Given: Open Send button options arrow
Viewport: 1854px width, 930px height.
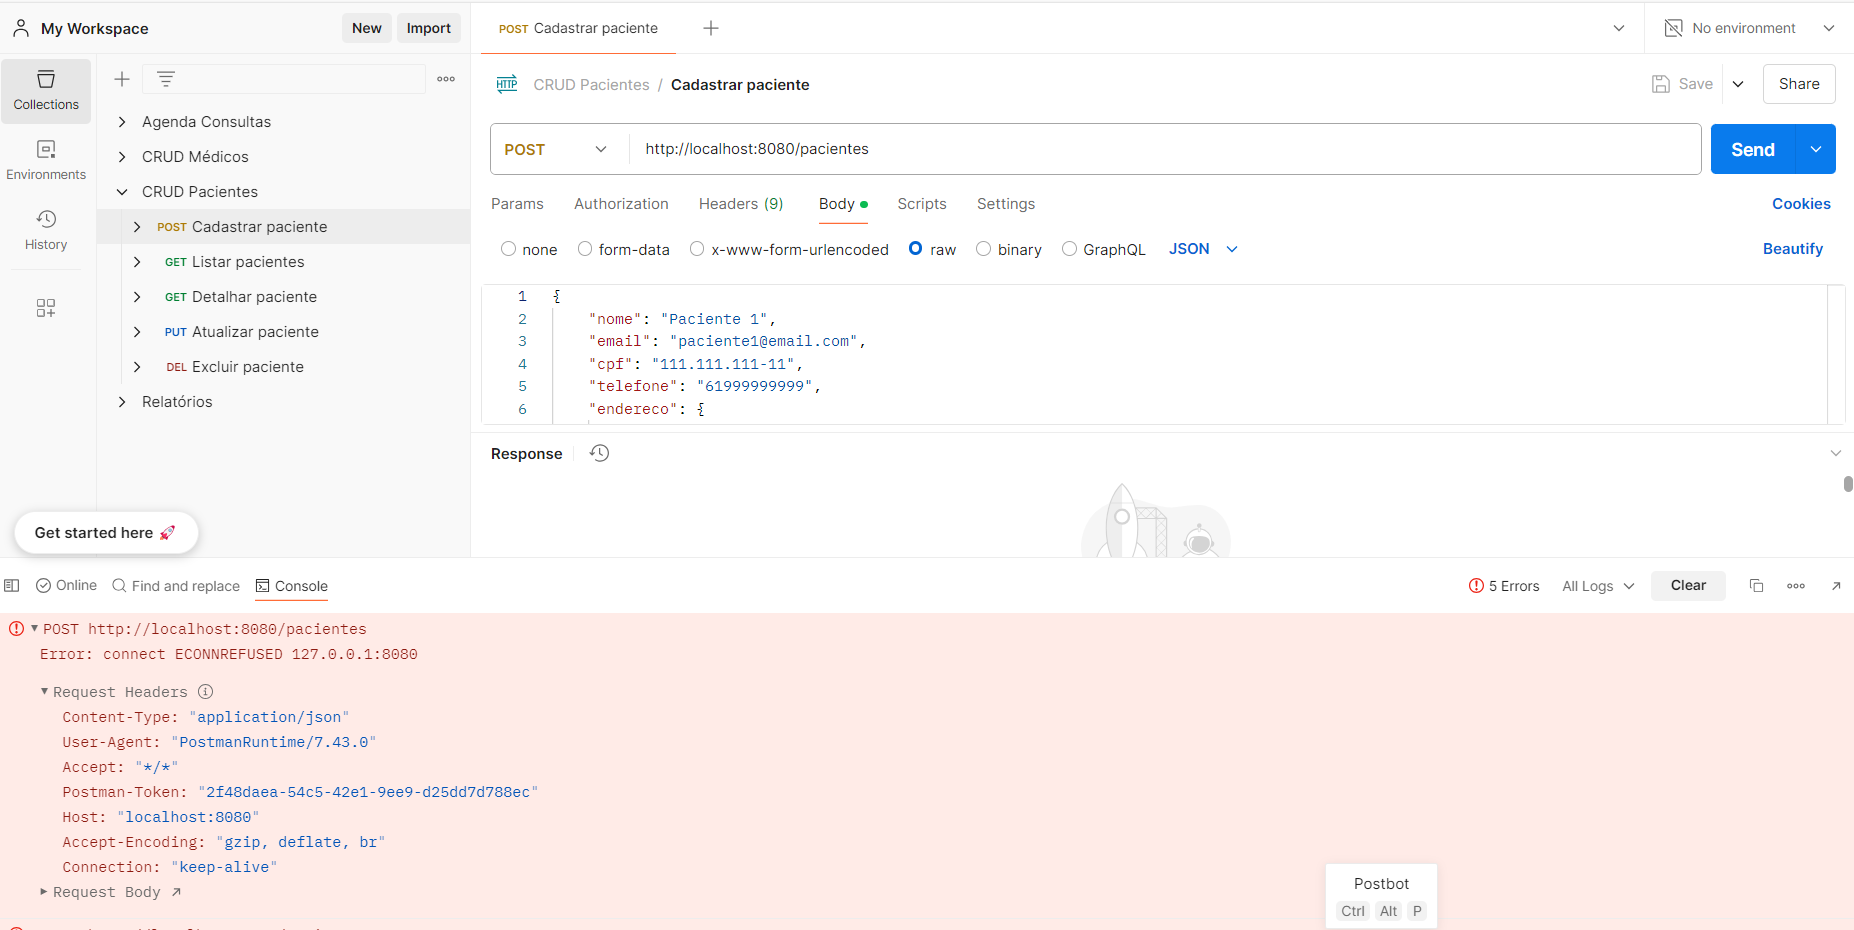Looking at the screenshot, I should tap(1816, 149).
